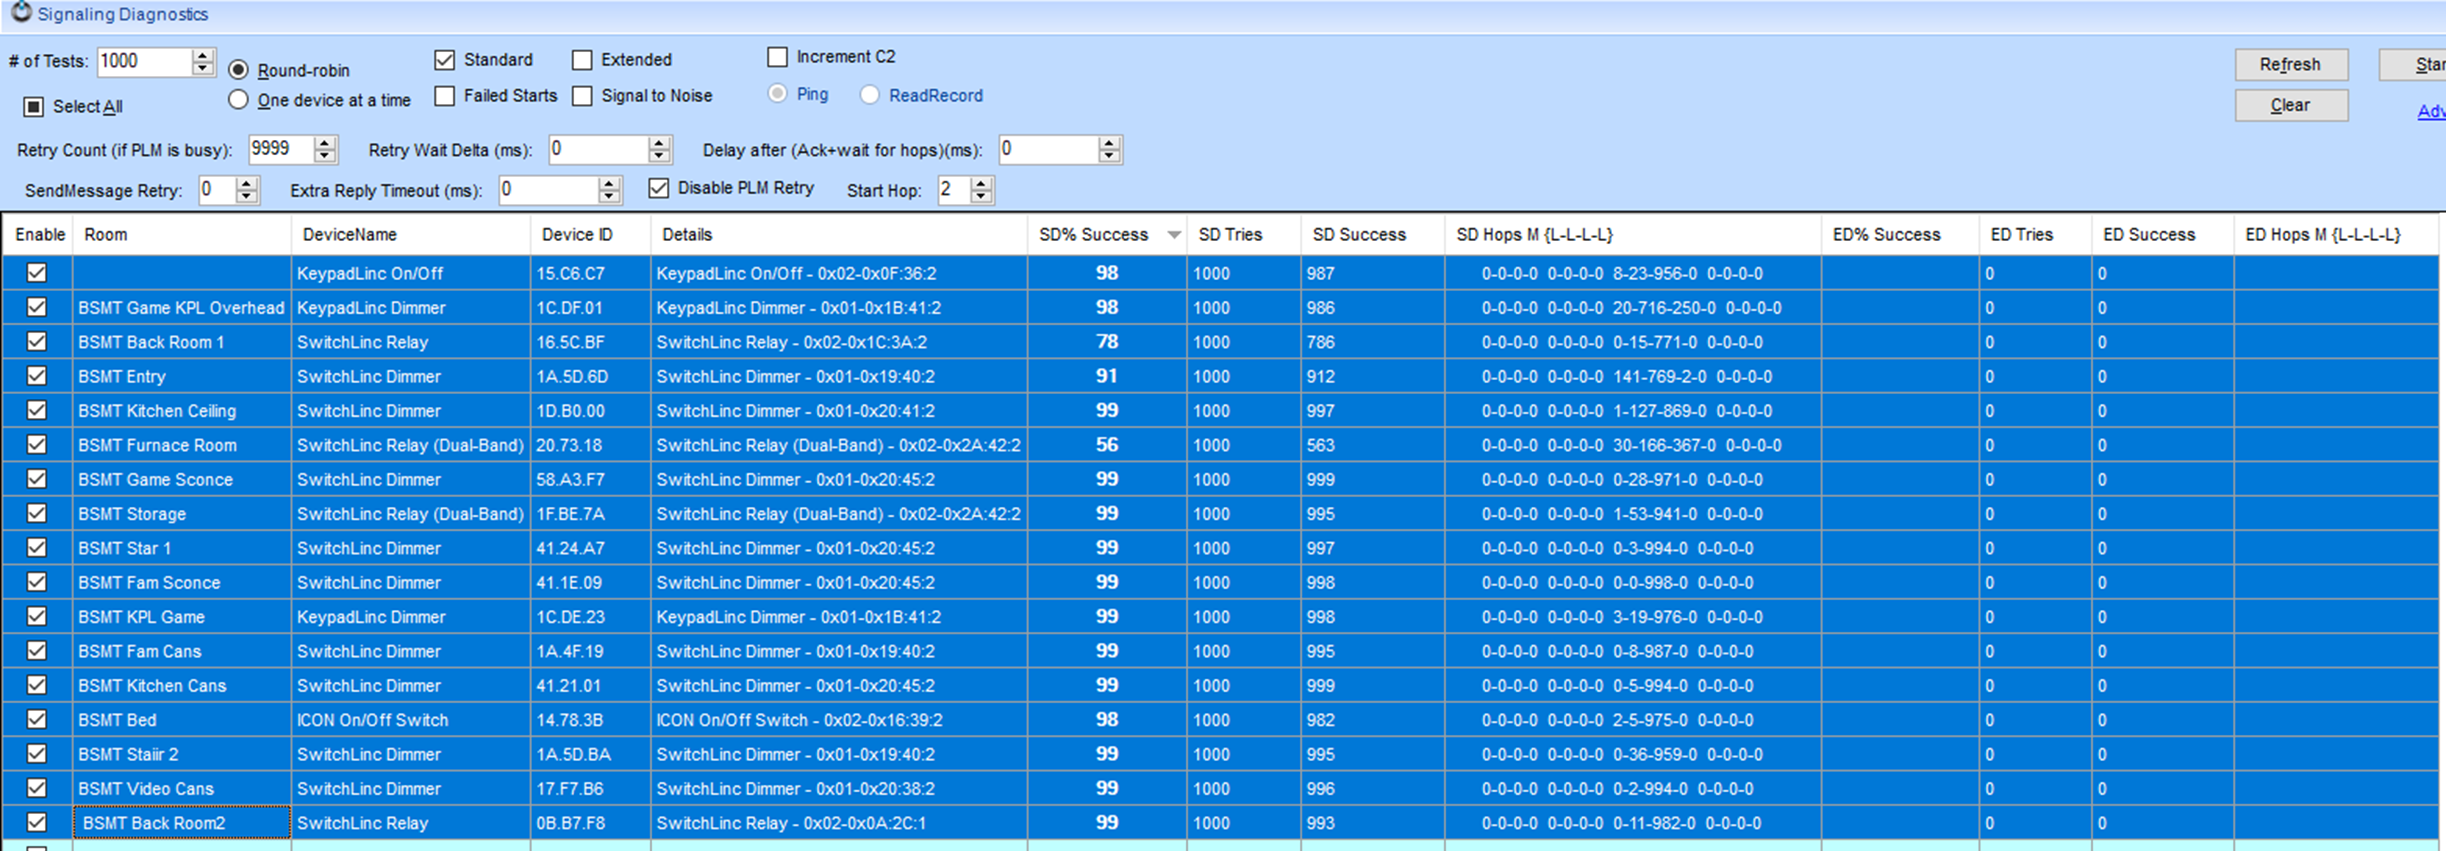Sort by SD% Success column arrow
This screenshot has height=851, width=2446.
(x=1174, y=235)
